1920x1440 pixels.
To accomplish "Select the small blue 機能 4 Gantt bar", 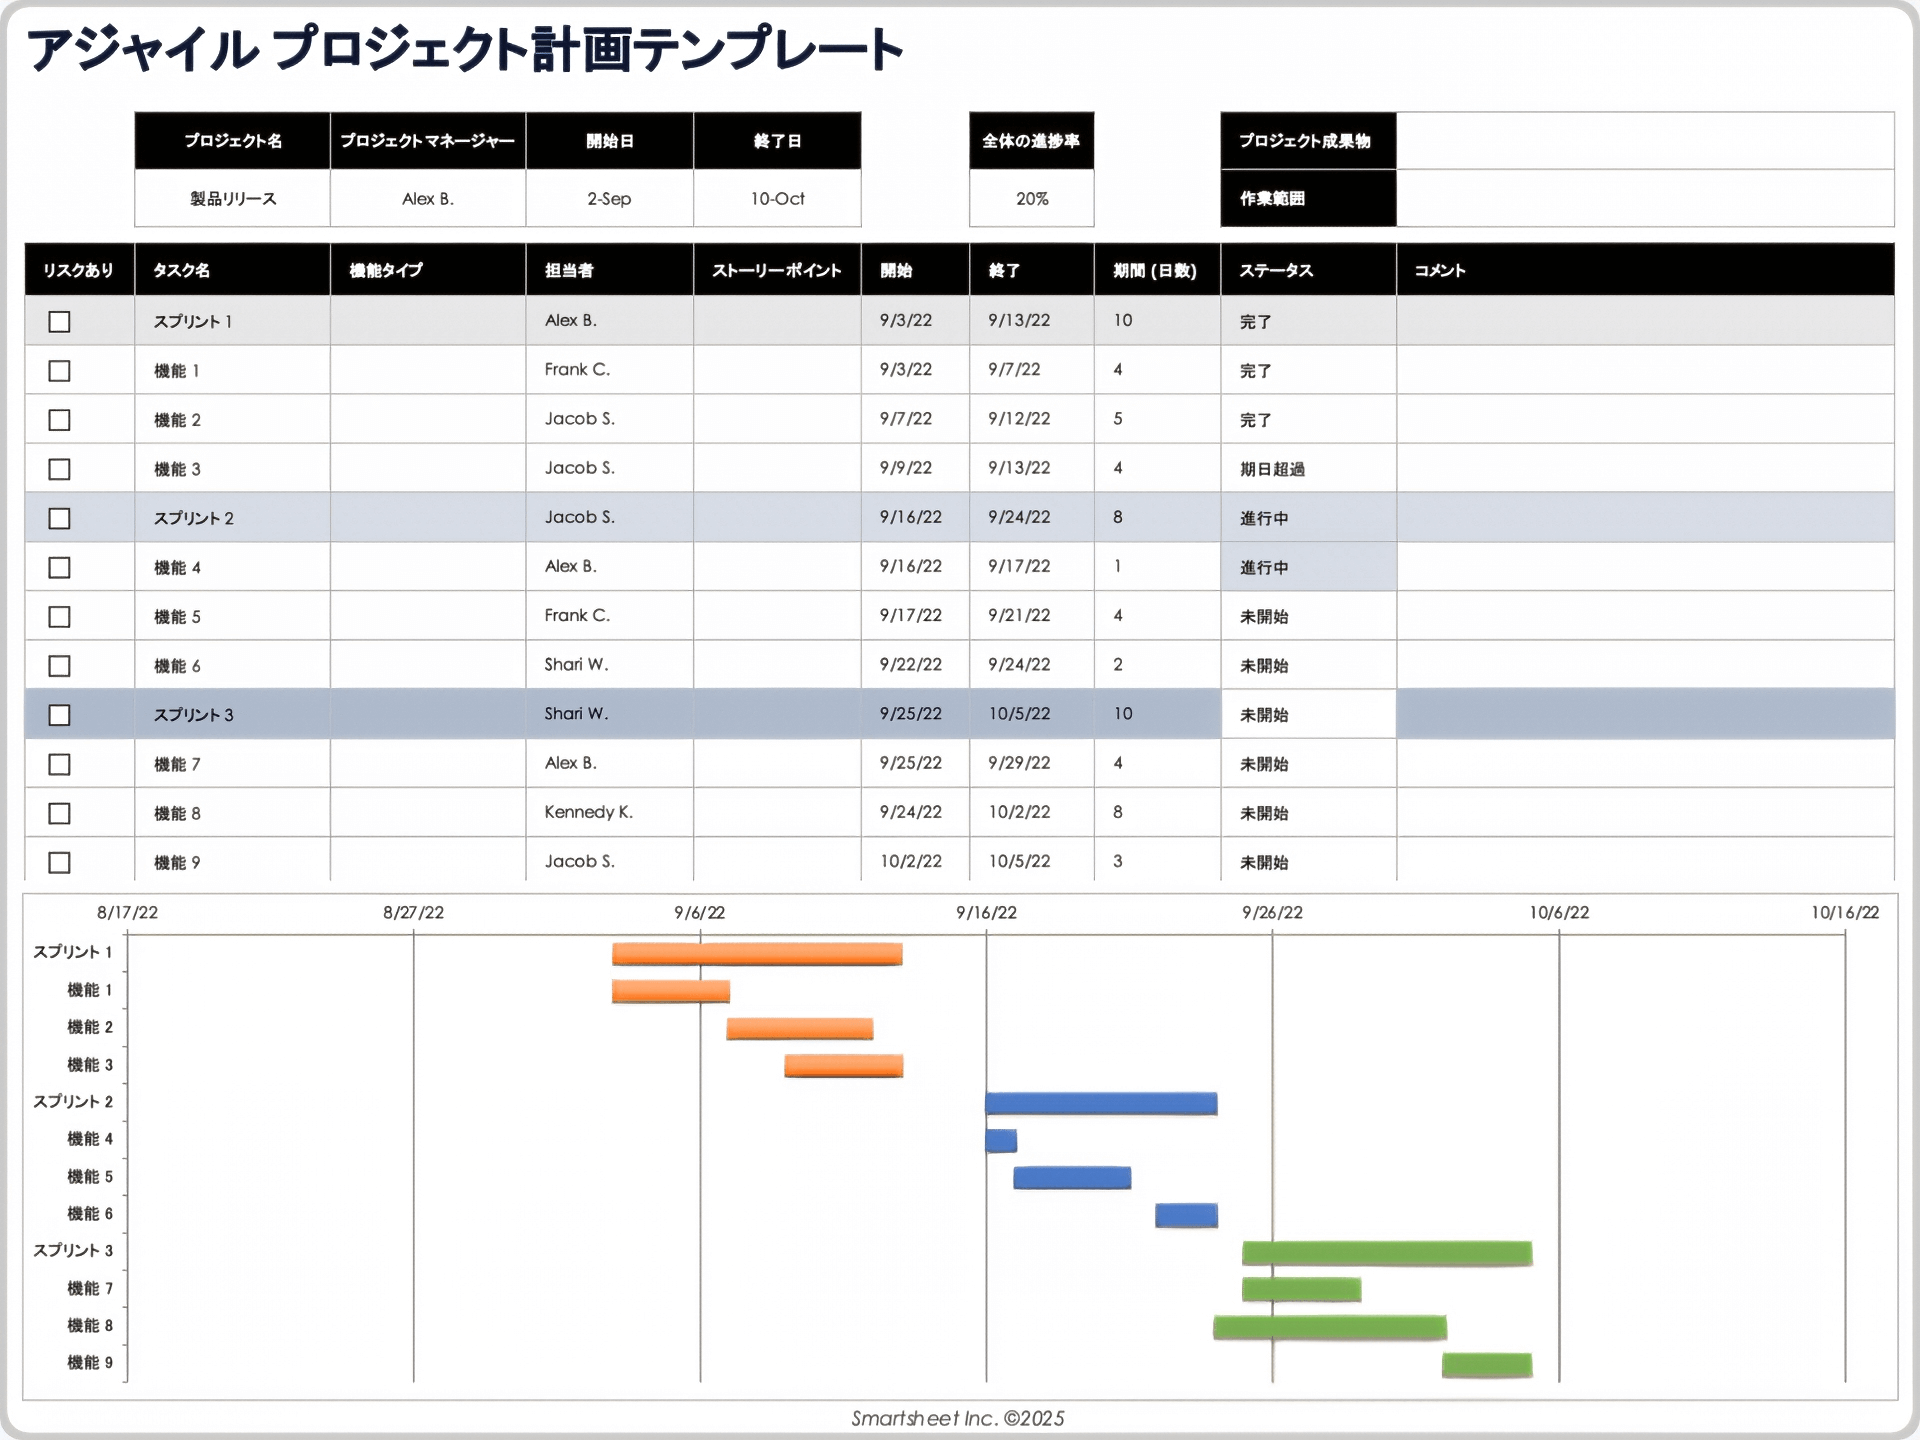I will 1001,1141.
